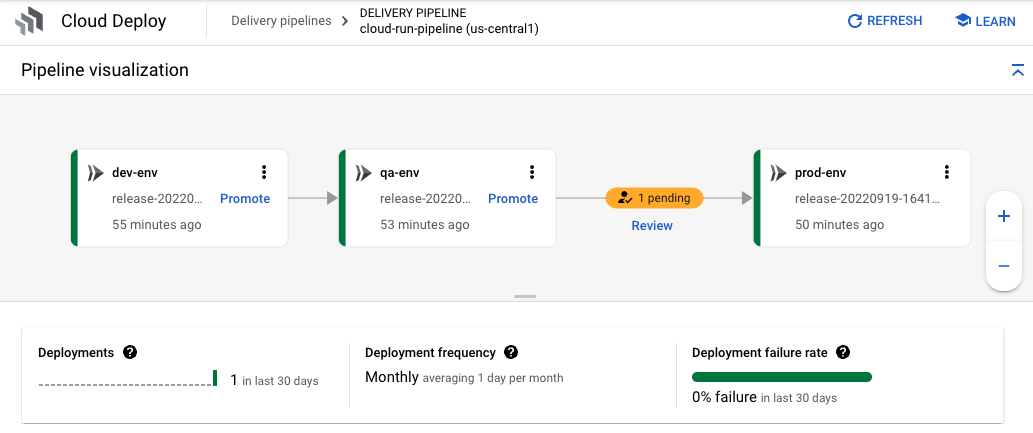Go to Delivery pipelines breadcrumb
Image resolution: width=1033 pixels, height=433 pixels.
281,21
